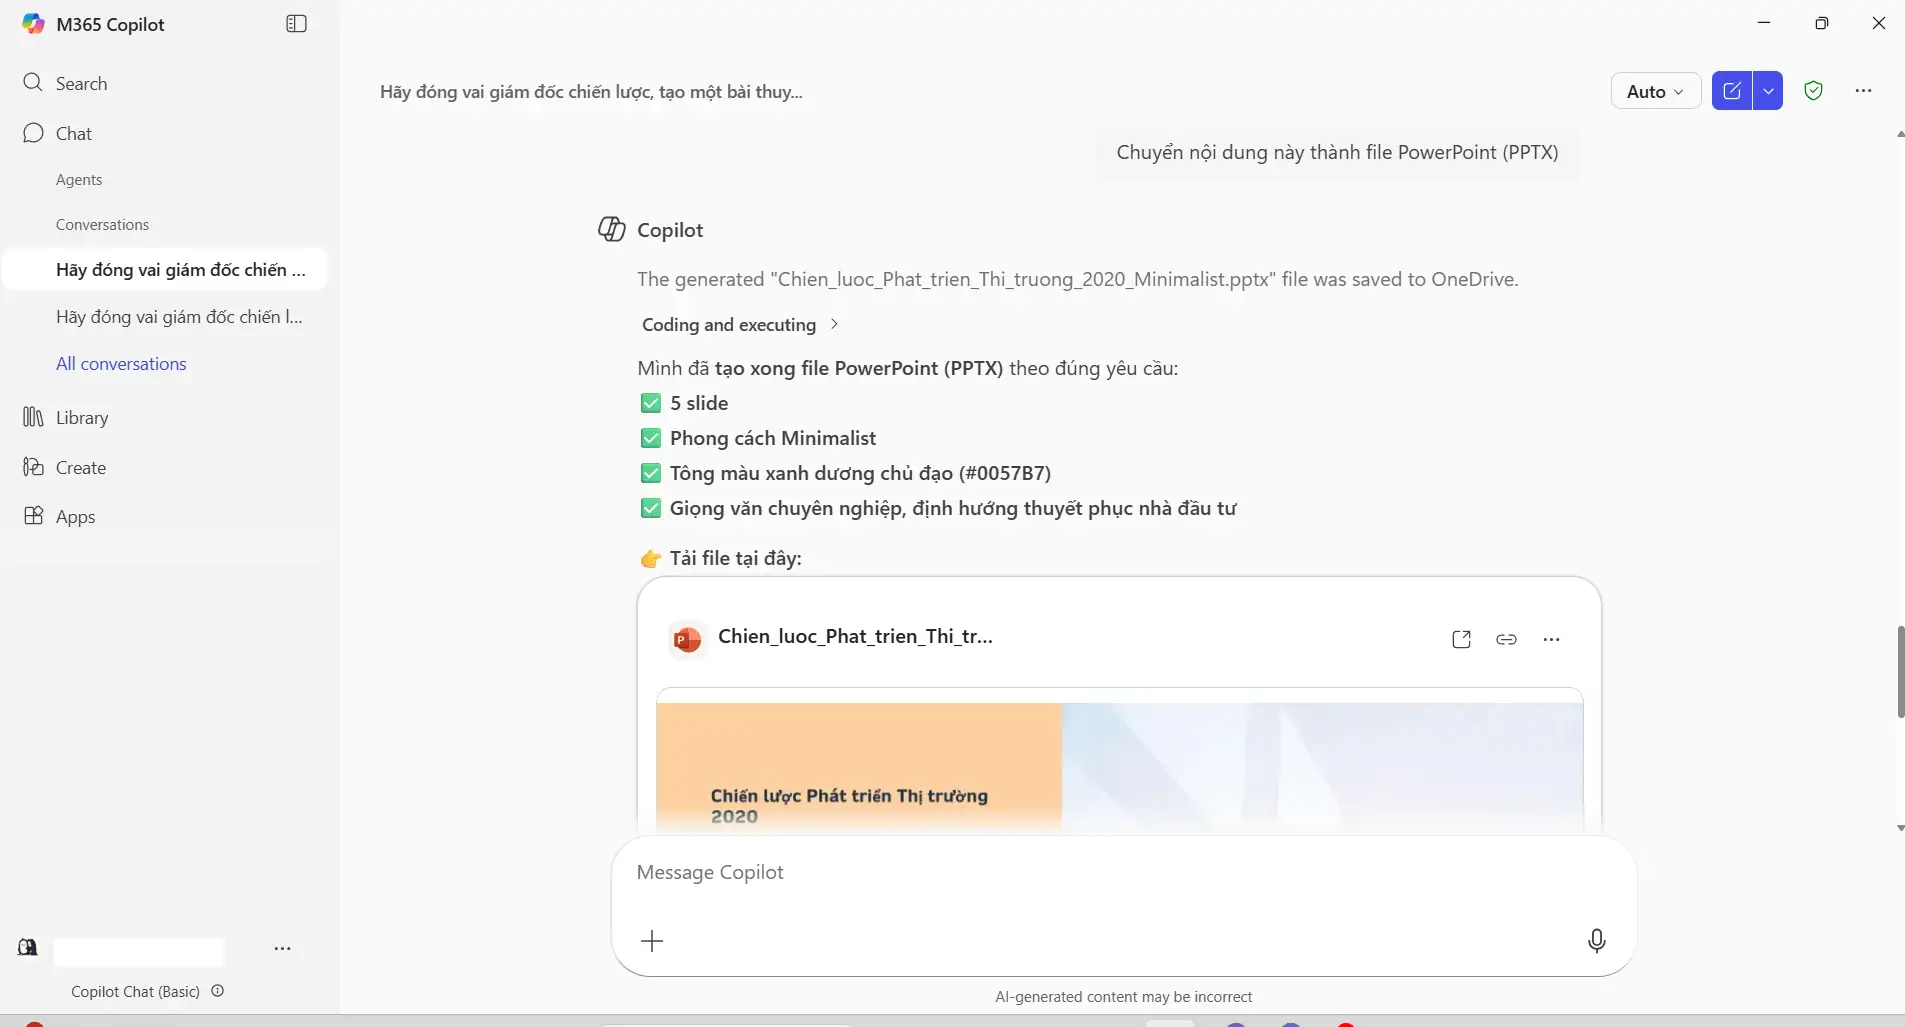
Task: Open the Auto model selector dropdown
Action: pyautogui.click(x=1655, y=90)
